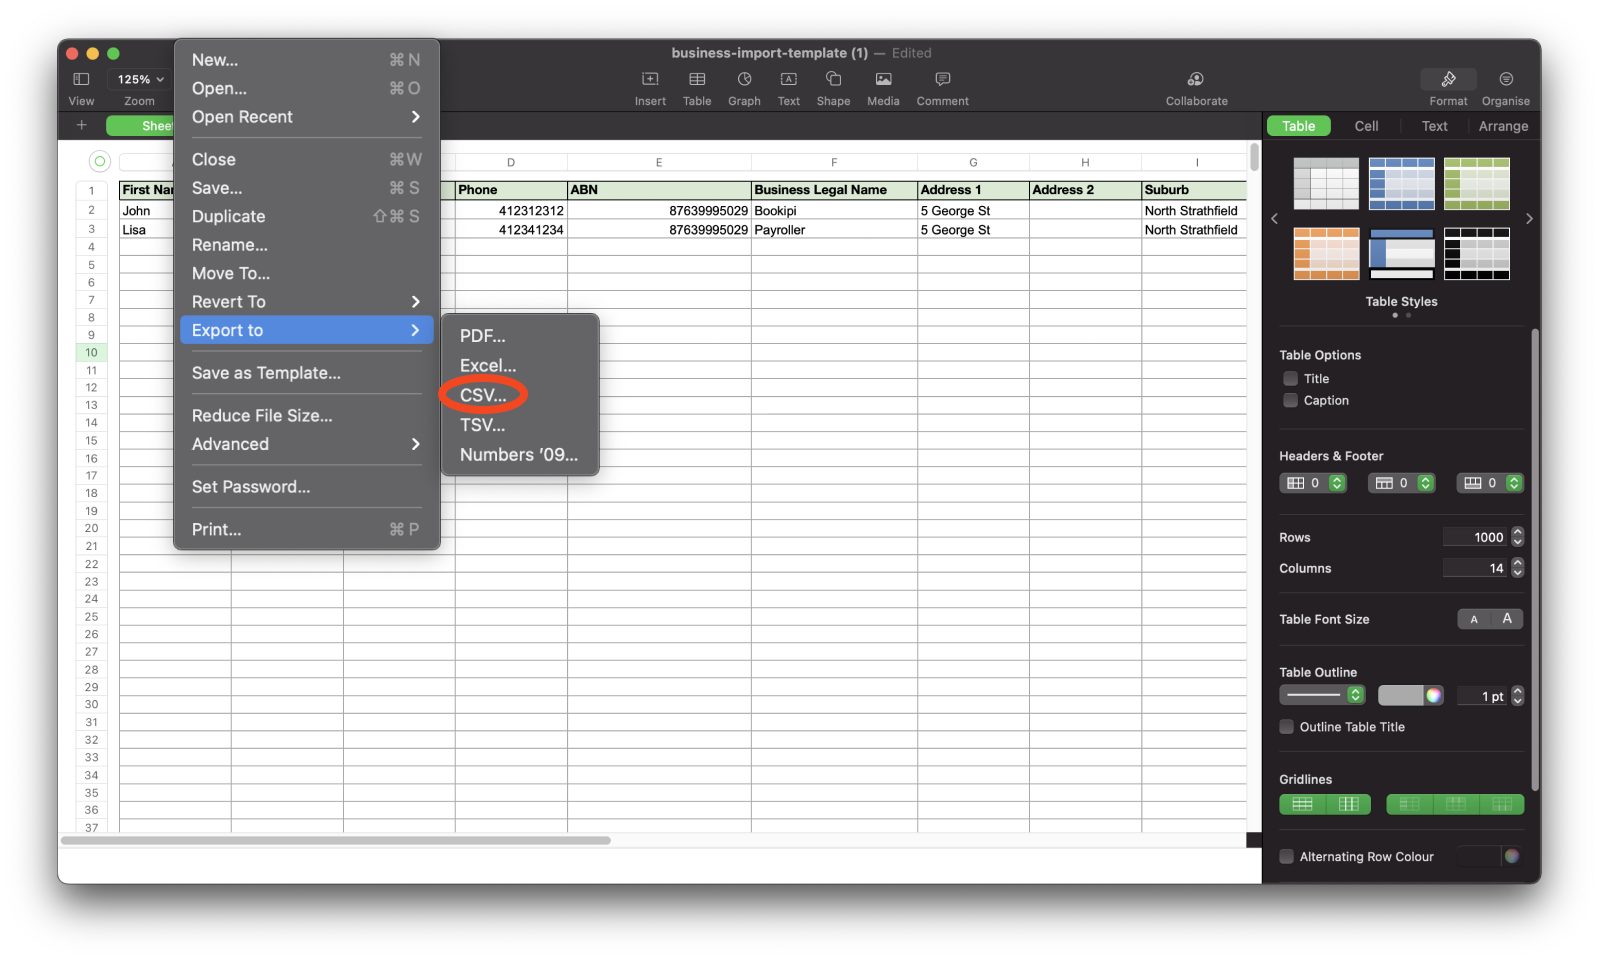Screen dimensions: 1599x960
Task: Select the blue table style thumbnail
Action: tap(1401, 183)
